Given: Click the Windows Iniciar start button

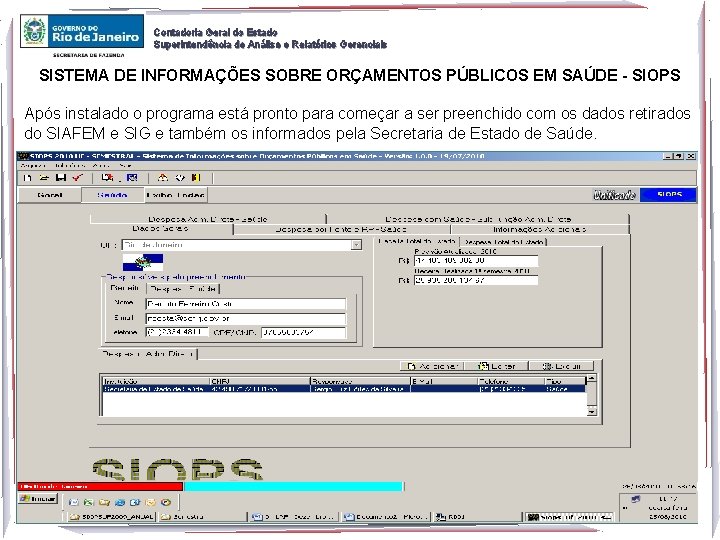Looking at the screenshot, I should [38, 499].
